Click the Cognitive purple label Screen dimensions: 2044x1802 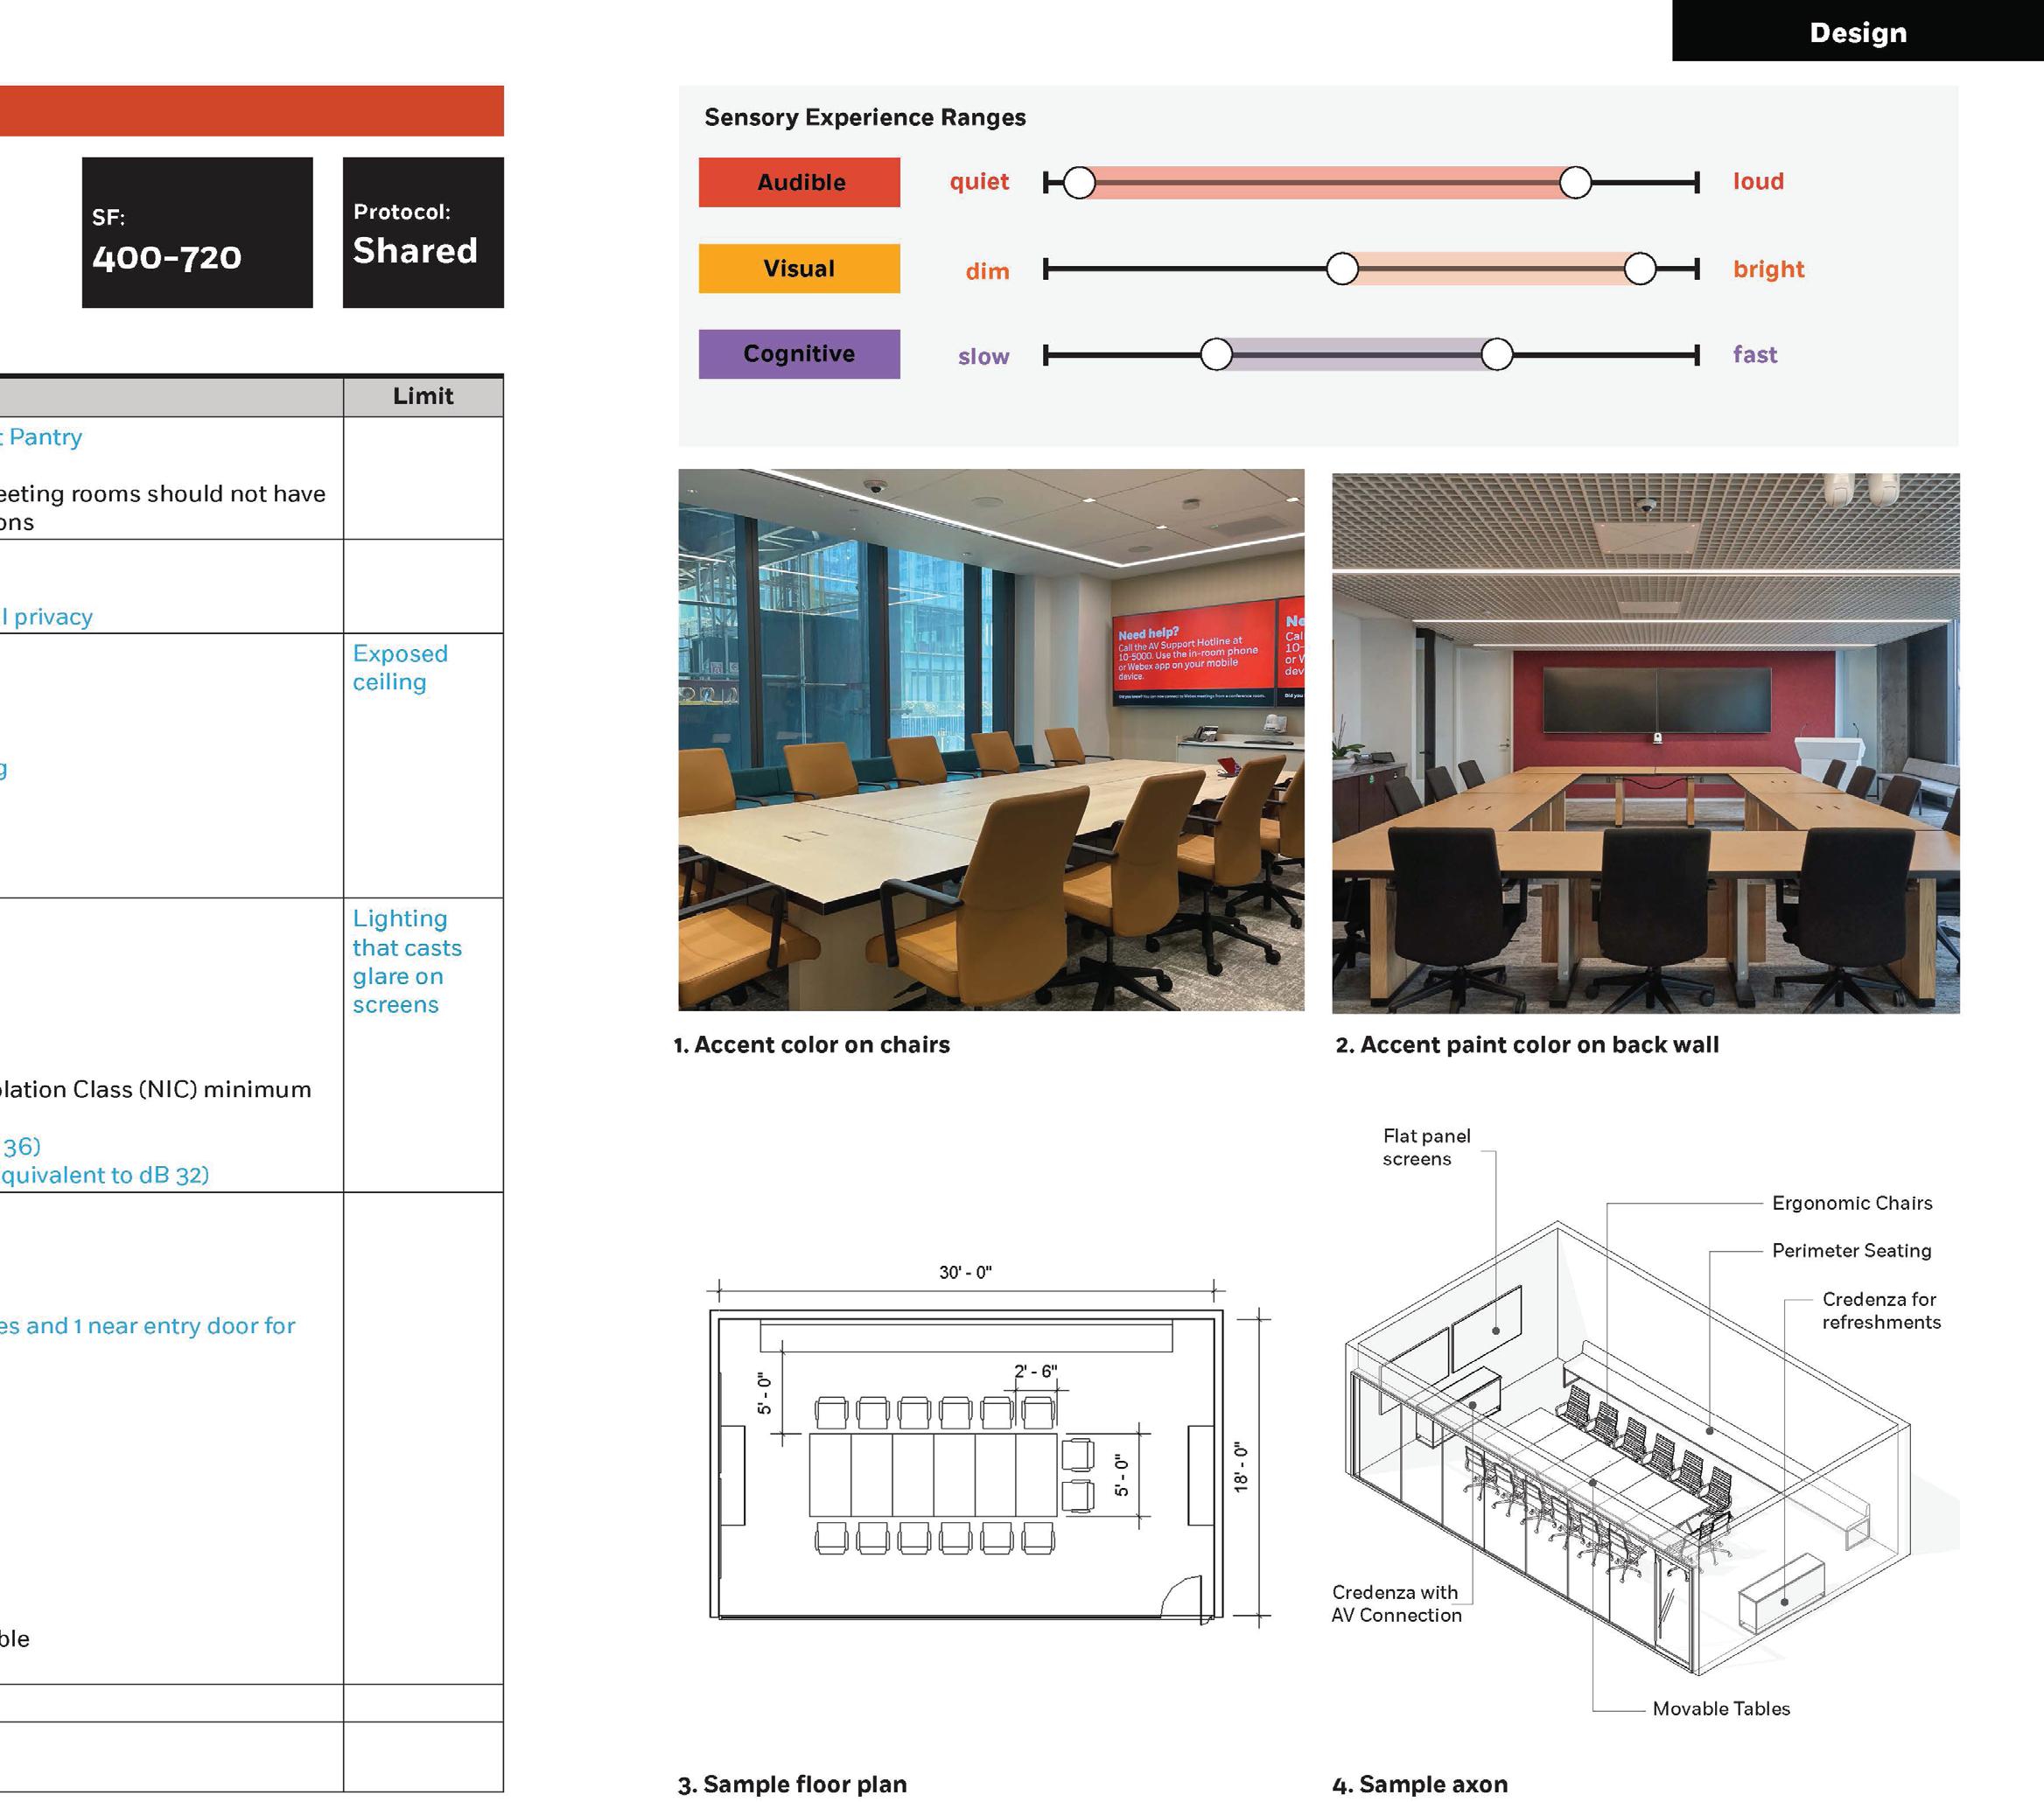point(799,354)
